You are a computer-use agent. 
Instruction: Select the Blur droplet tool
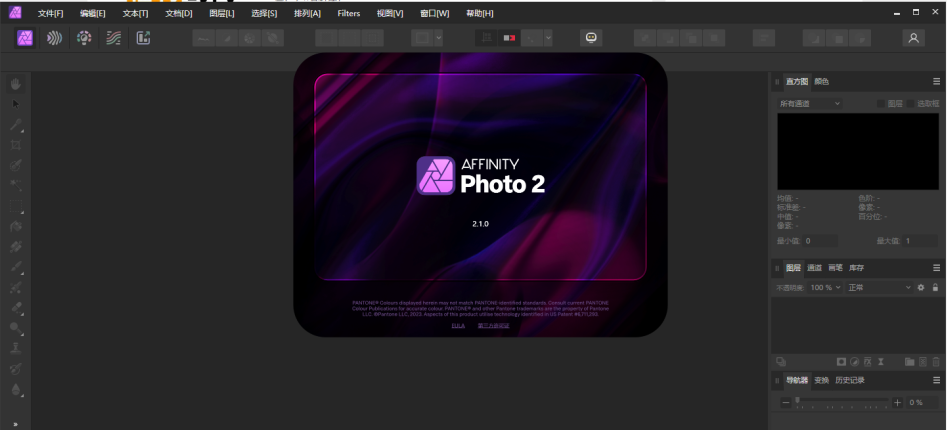(16, 389)
